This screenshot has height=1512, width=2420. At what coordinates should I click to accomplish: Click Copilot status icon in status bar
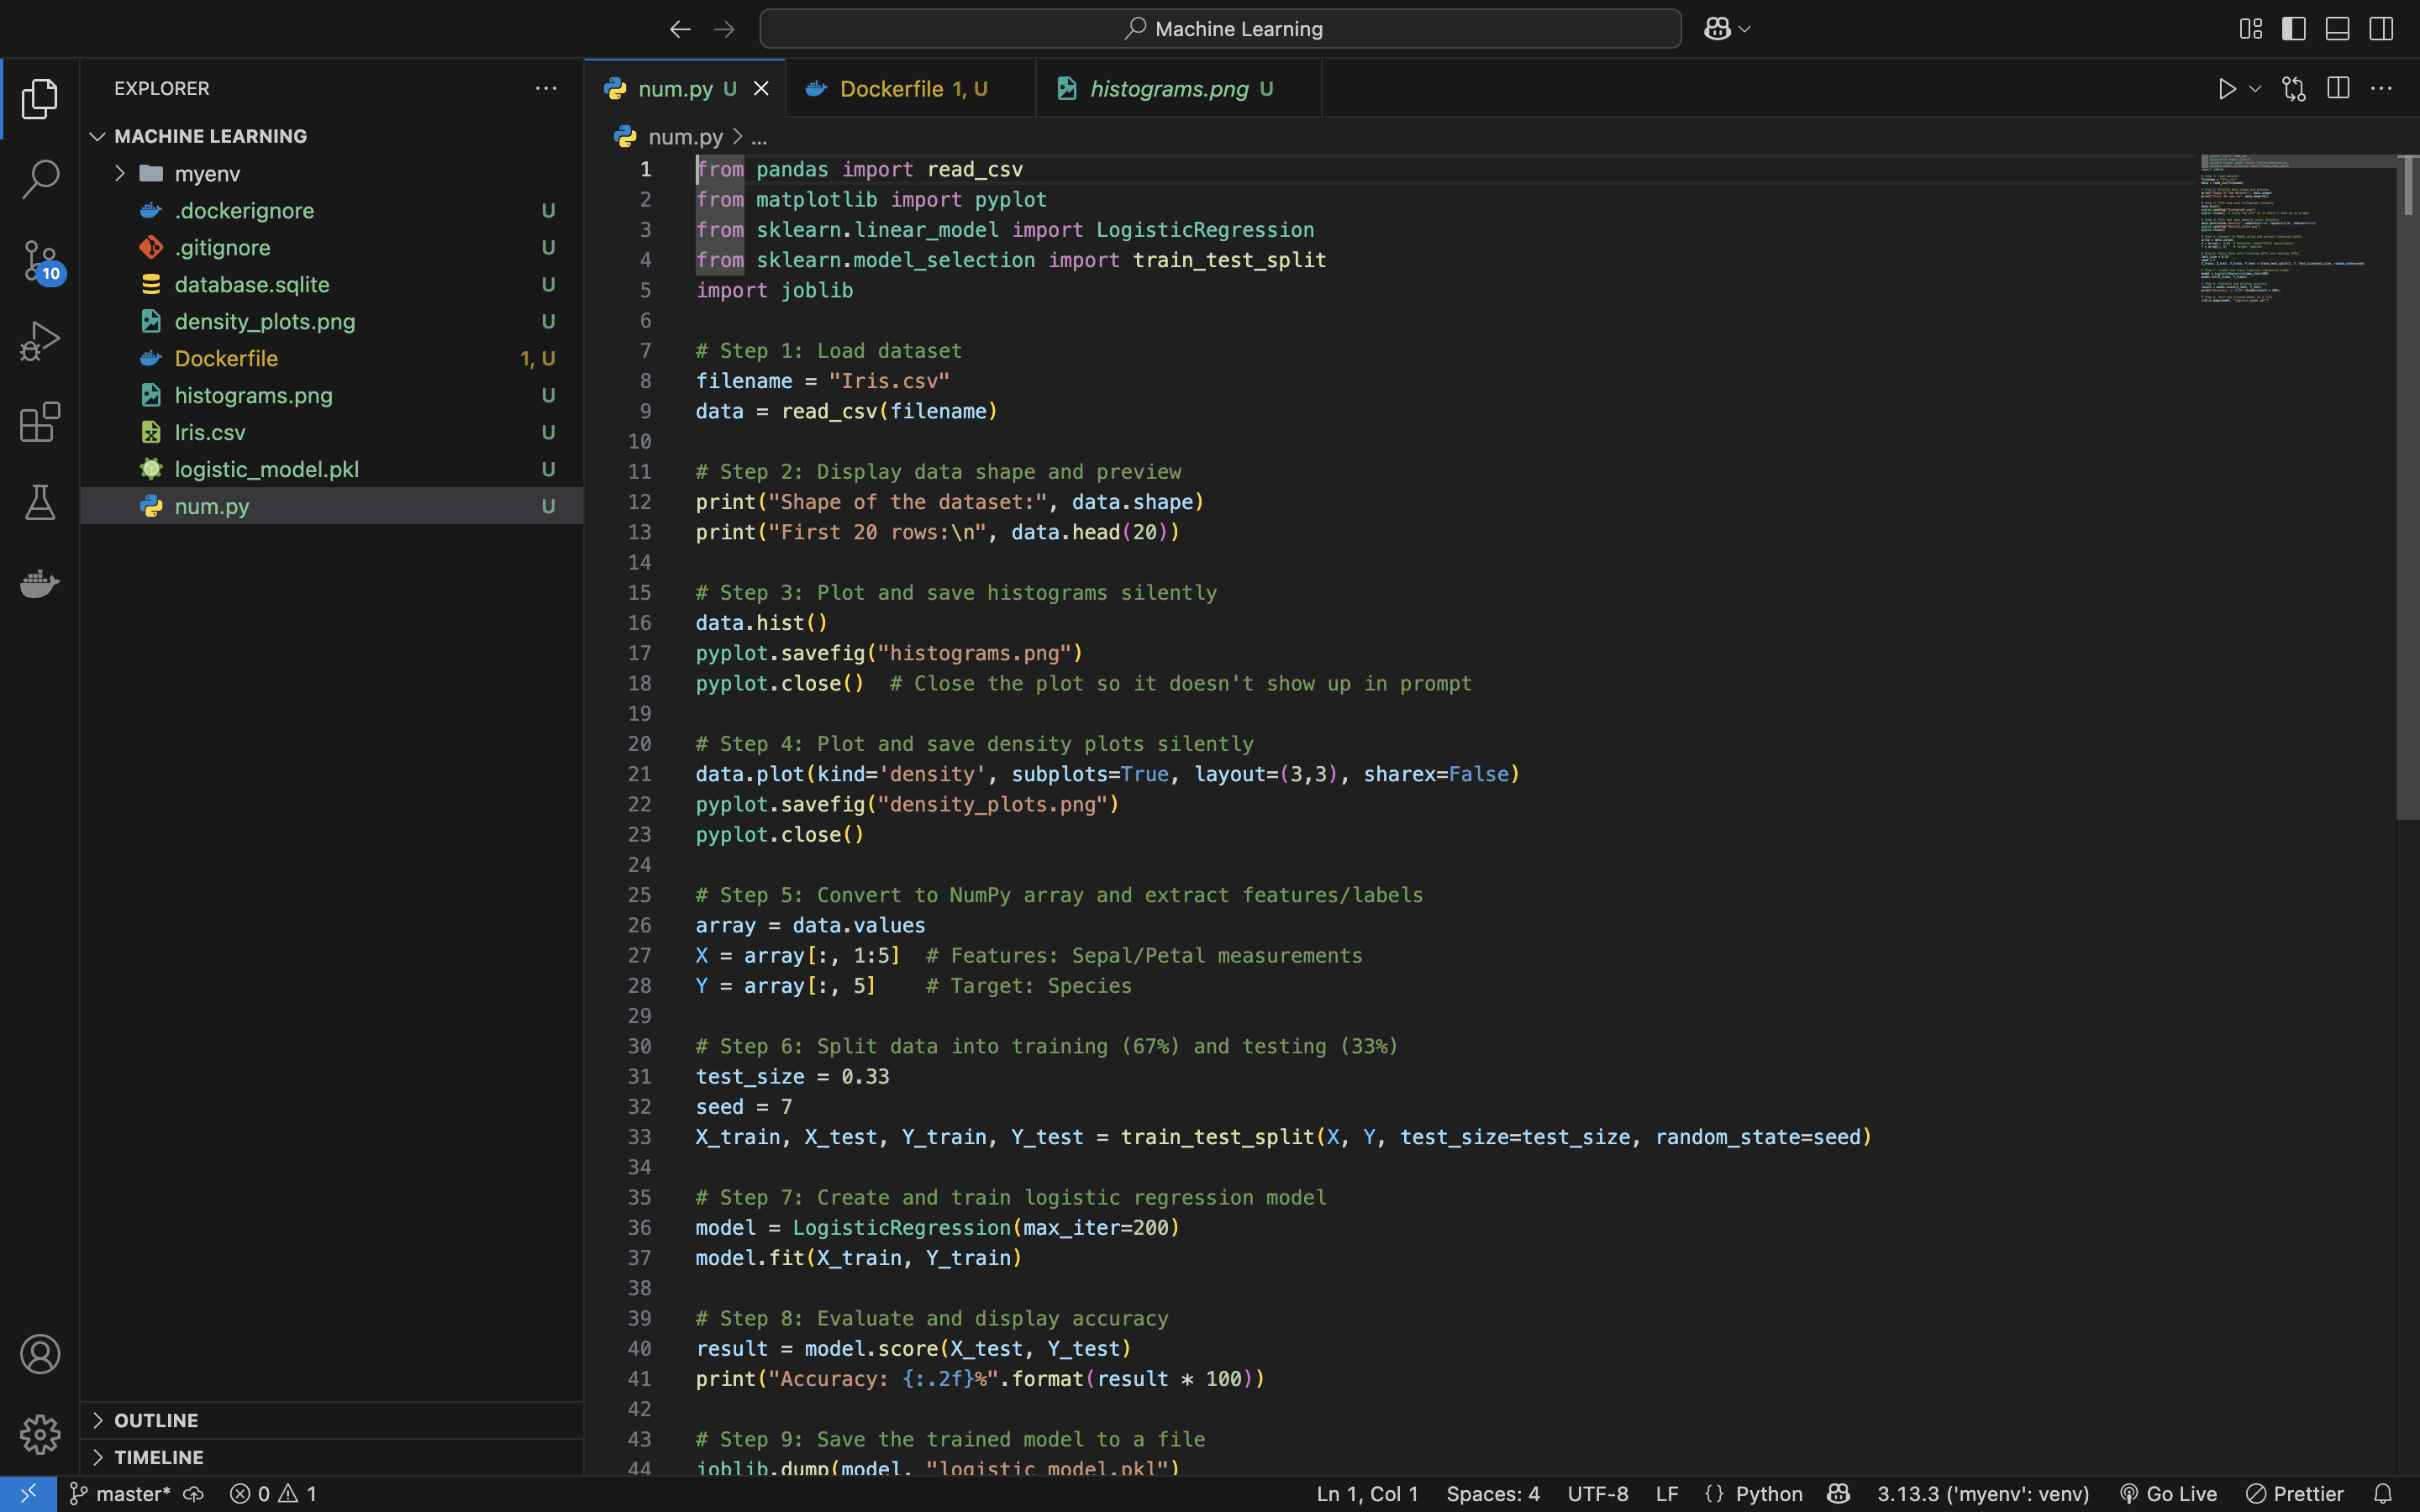[1838, 1494]
